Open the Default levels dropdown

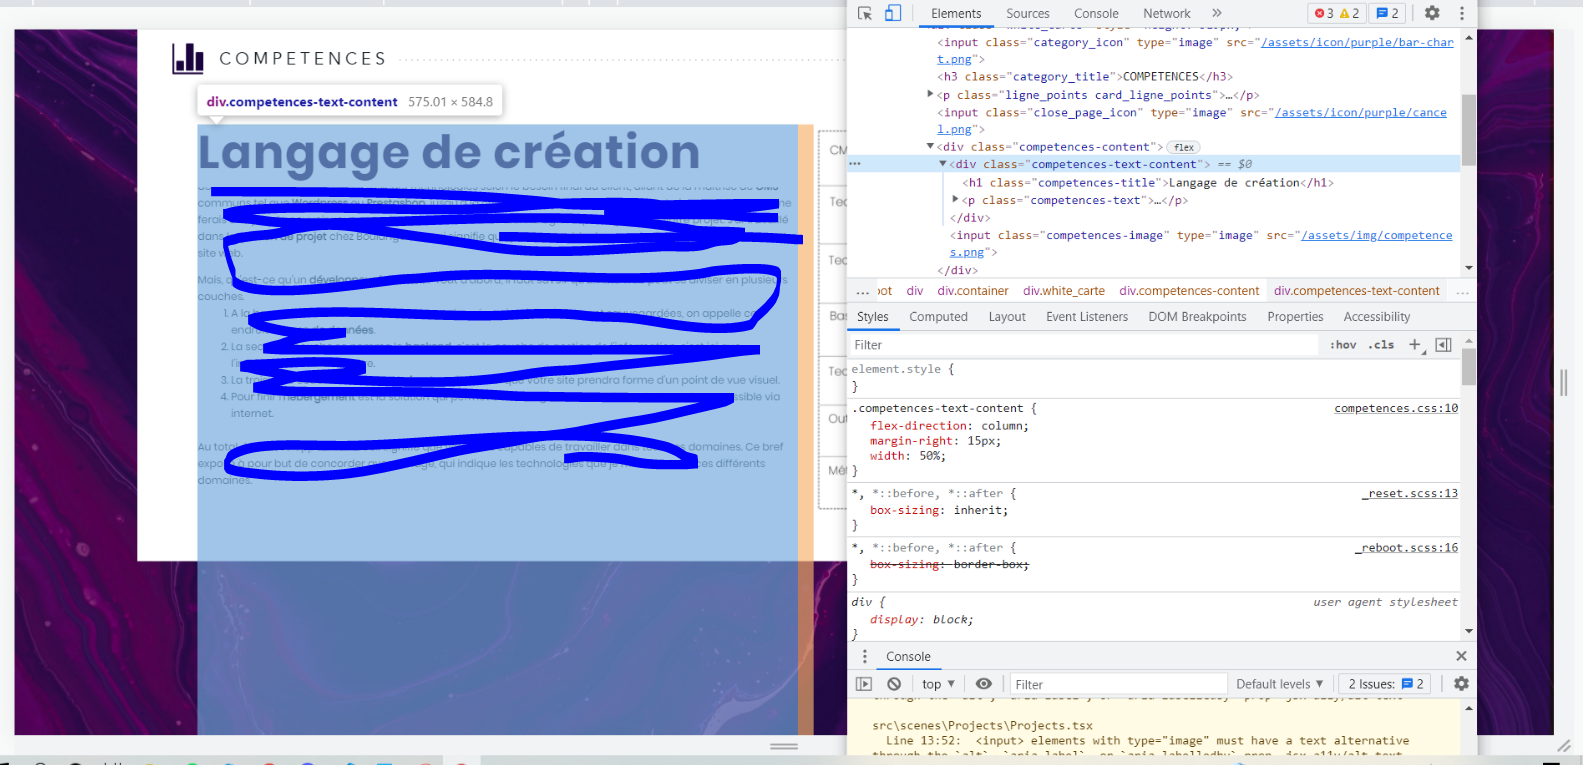[x=1279, y=684]
